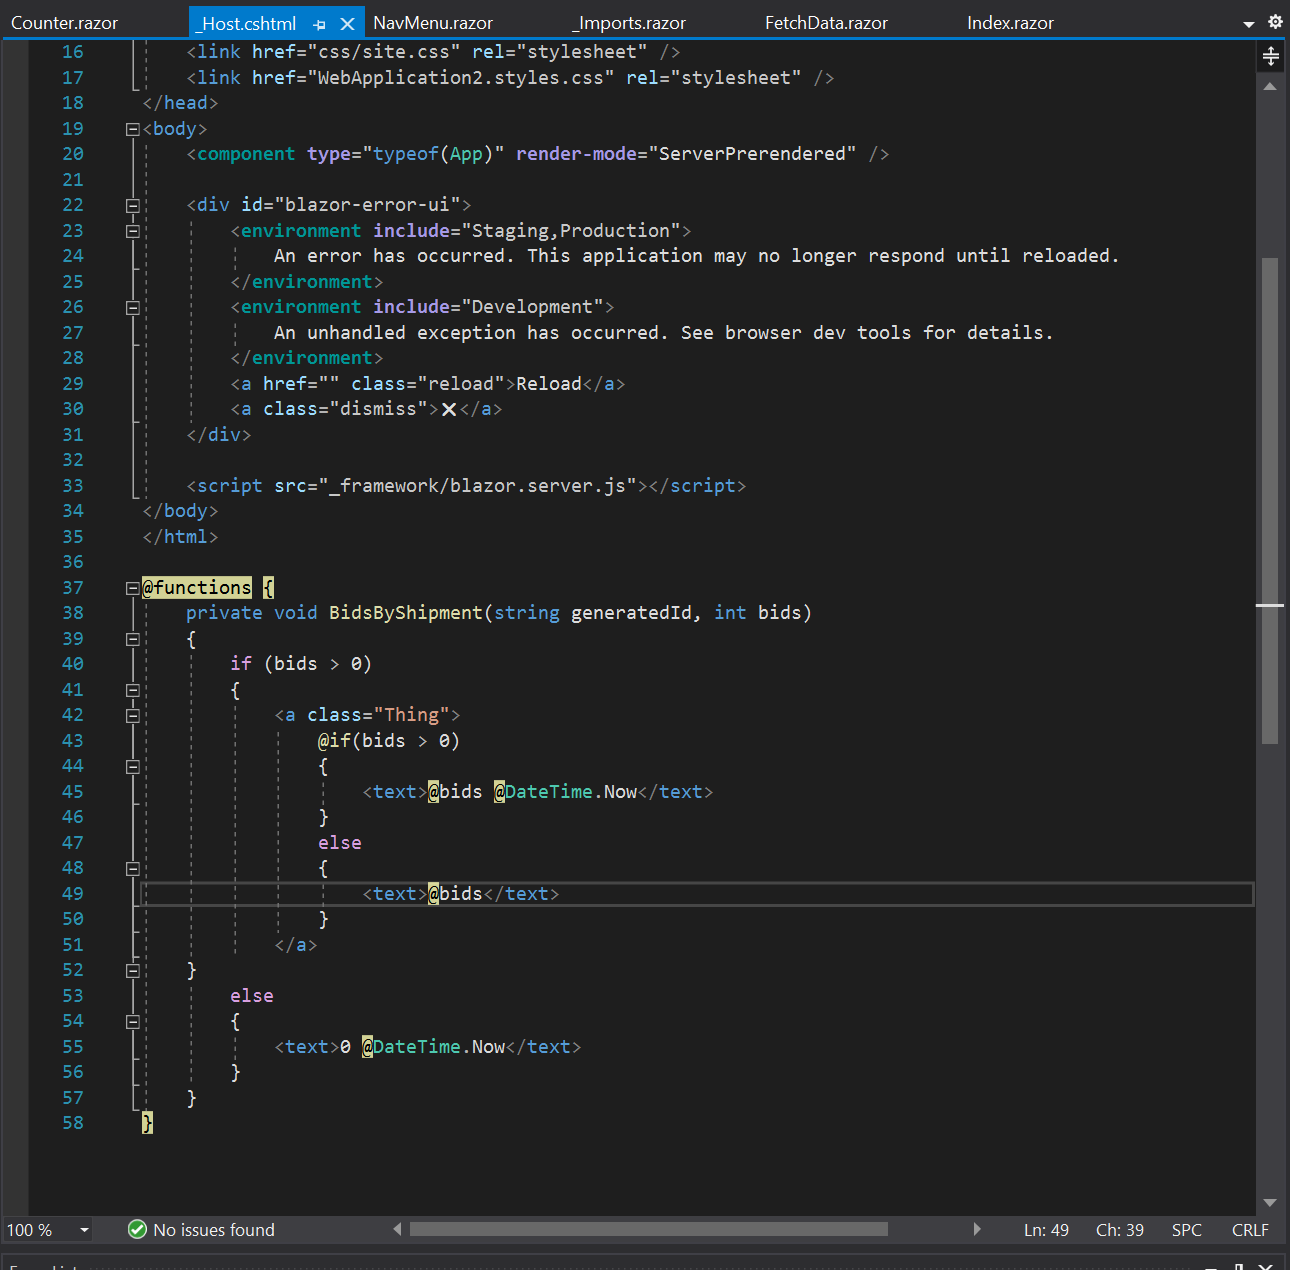This screenshot has width=1290, height=1270.
Task: Pin the _Host.cshtml tab
Action: pyautogui.click(x=319, y=22)
